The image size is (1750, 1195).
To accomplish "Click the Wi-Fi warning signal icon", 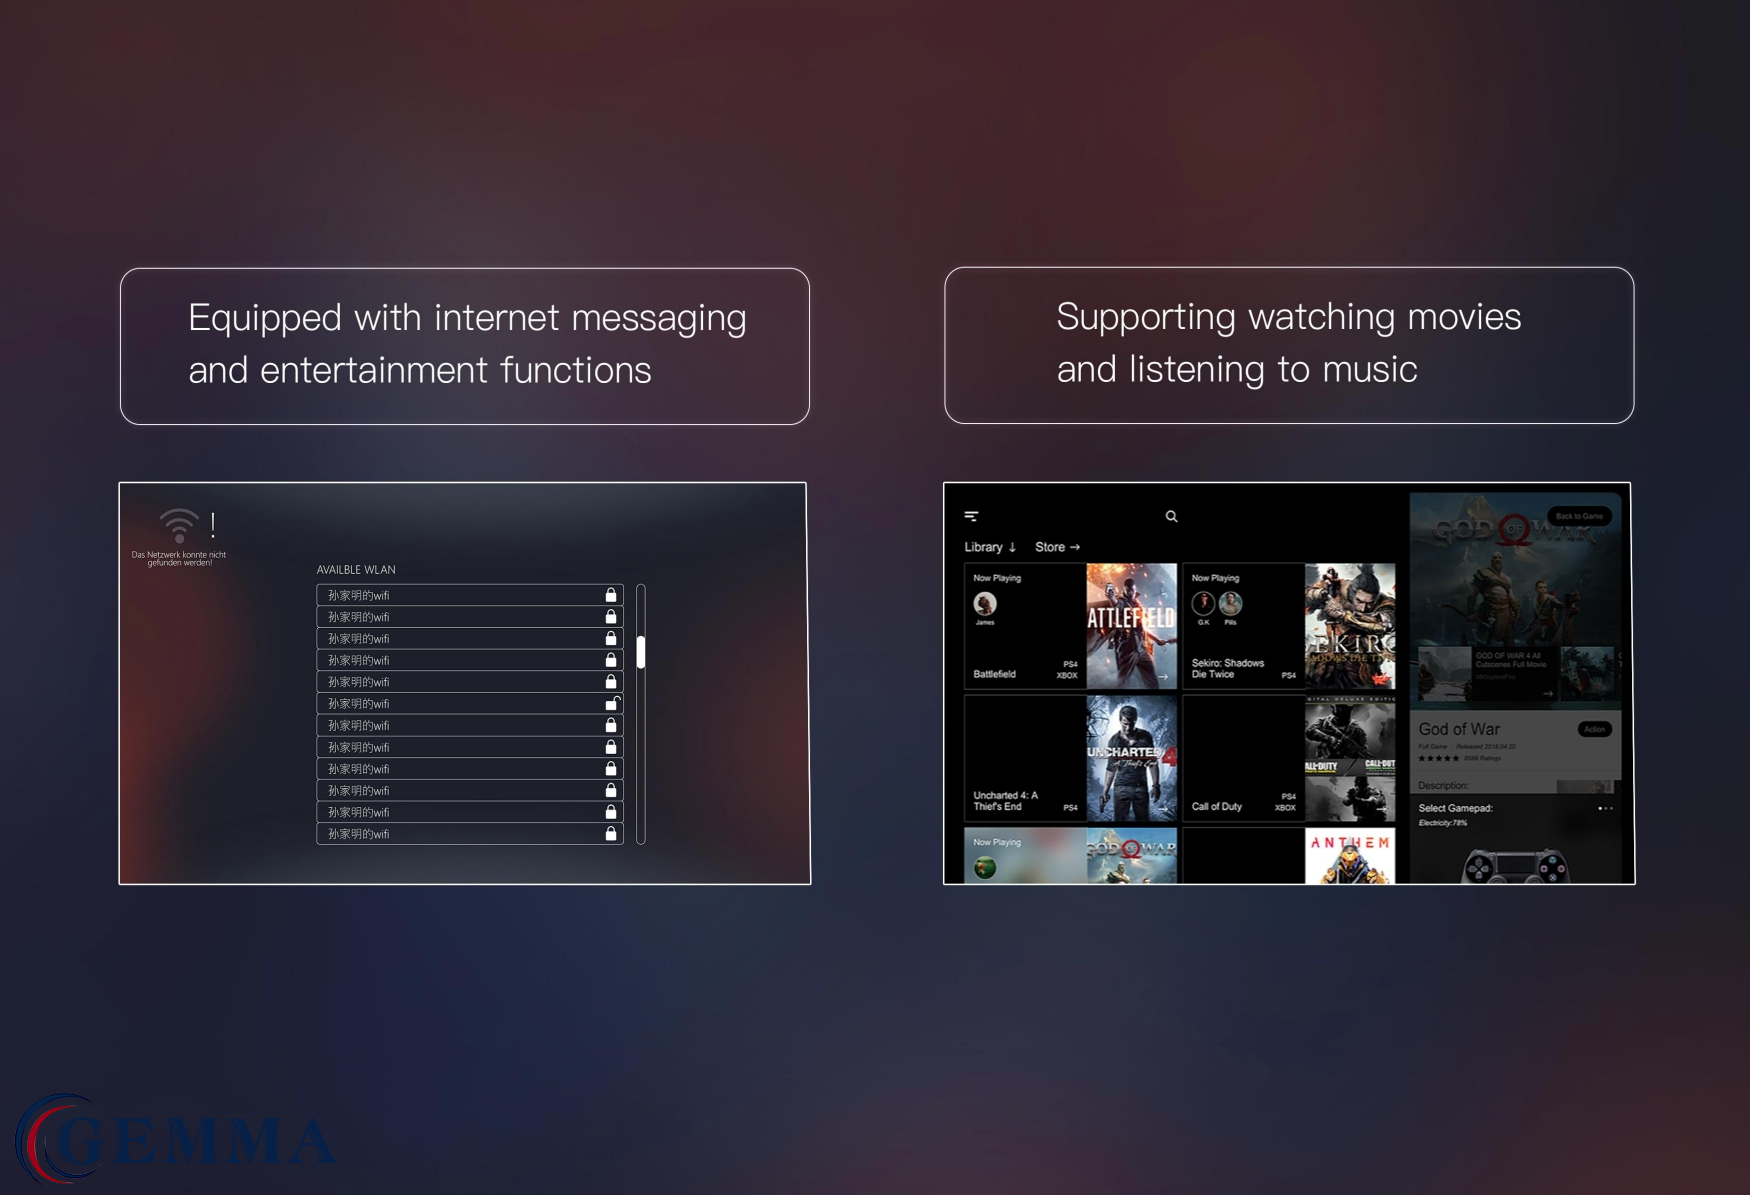I will (180, 525).
